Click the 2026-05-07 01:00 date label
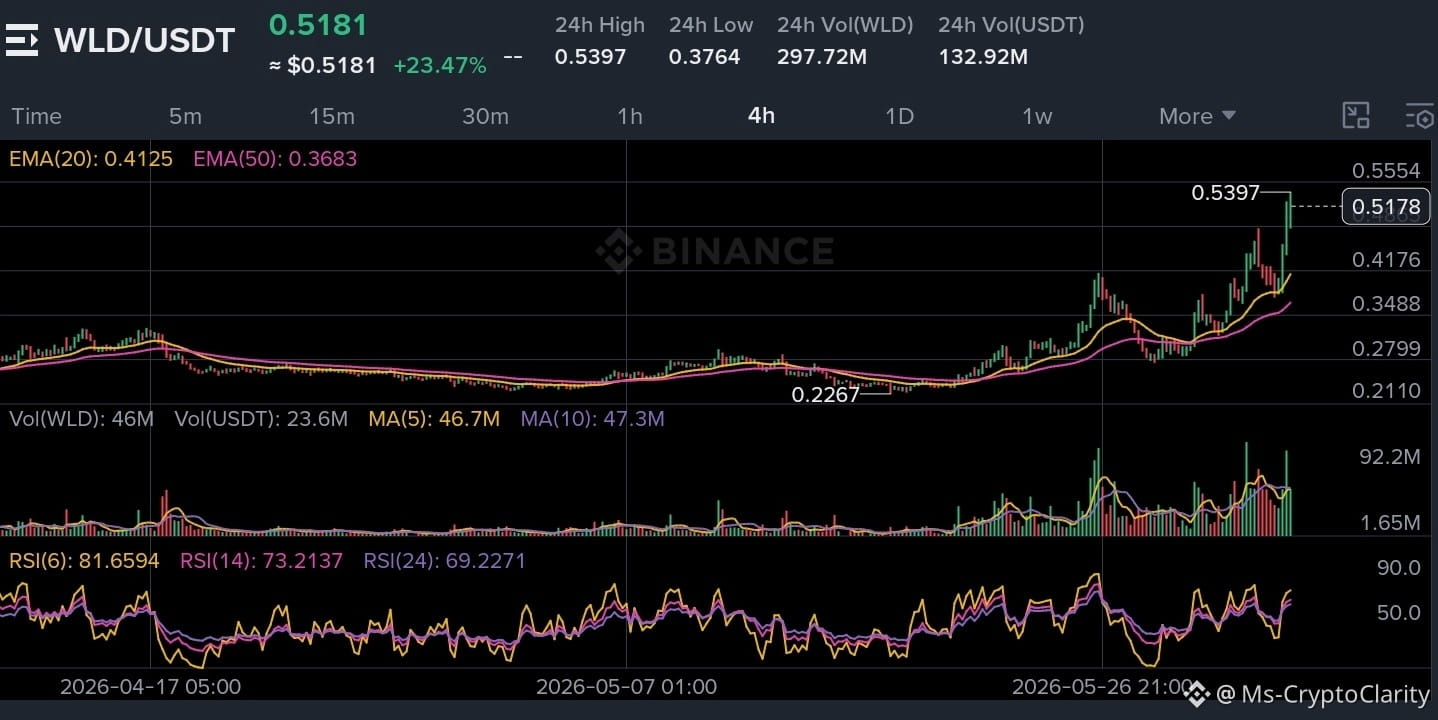This screenshot has height=720, width=1438. coord(626,687)
